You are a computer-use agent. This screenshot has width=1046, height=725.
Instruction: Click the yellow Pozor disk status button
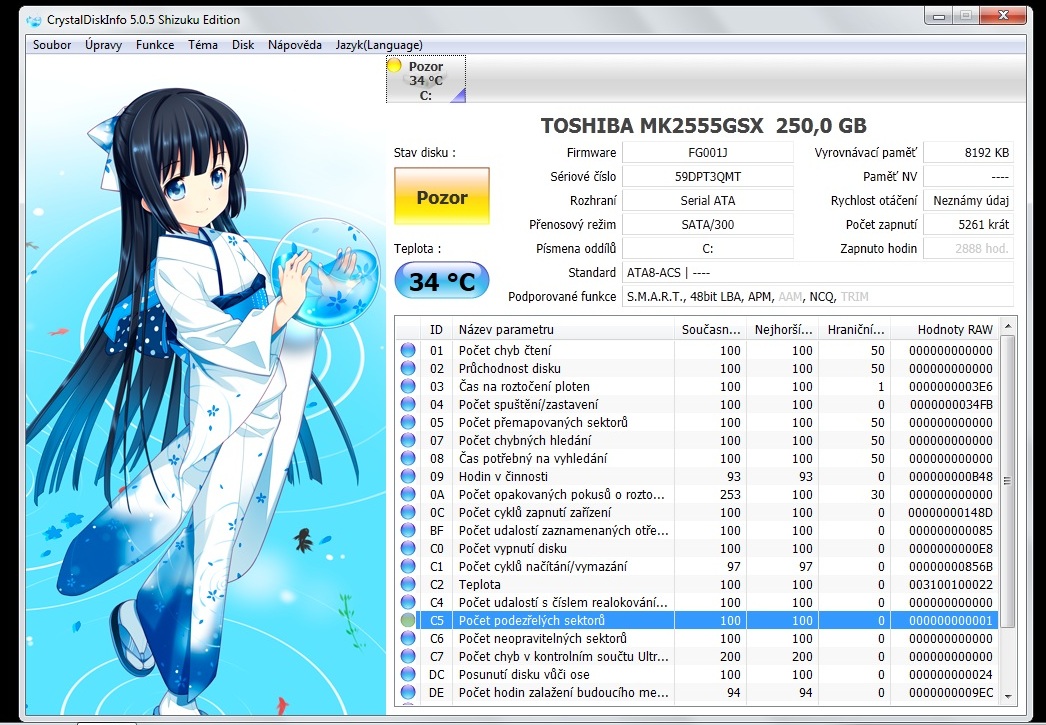pos(442,196)
